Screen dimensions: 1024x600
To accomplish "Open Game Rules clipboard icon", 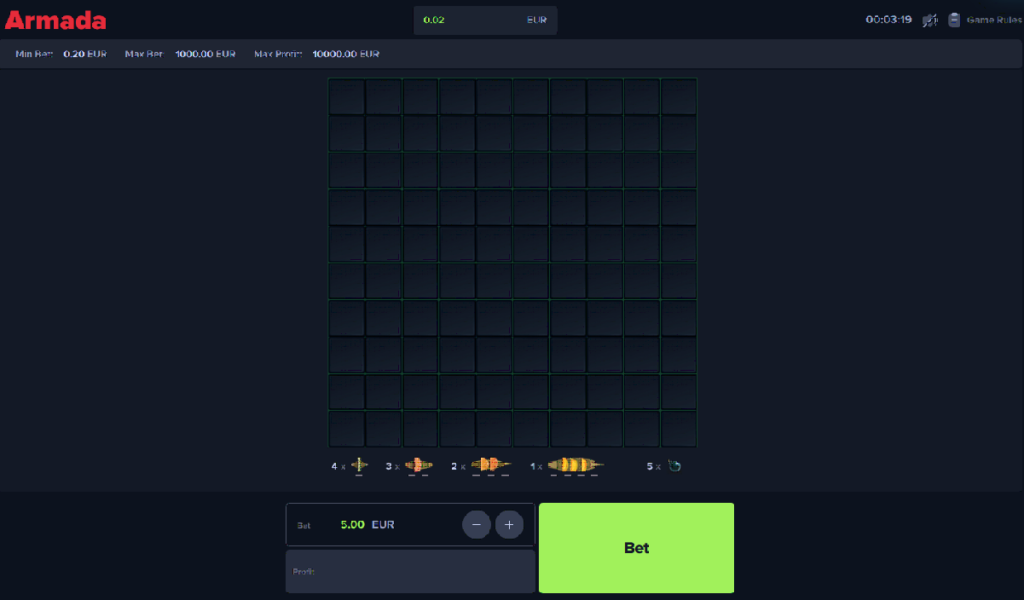I will coord(954,20).
